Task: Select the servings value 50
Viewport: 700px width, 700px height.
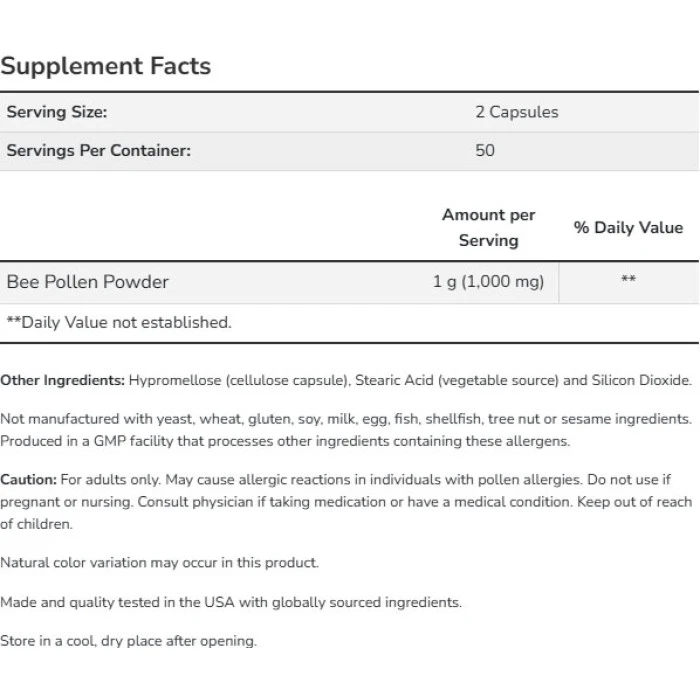Action: (485, 151)
